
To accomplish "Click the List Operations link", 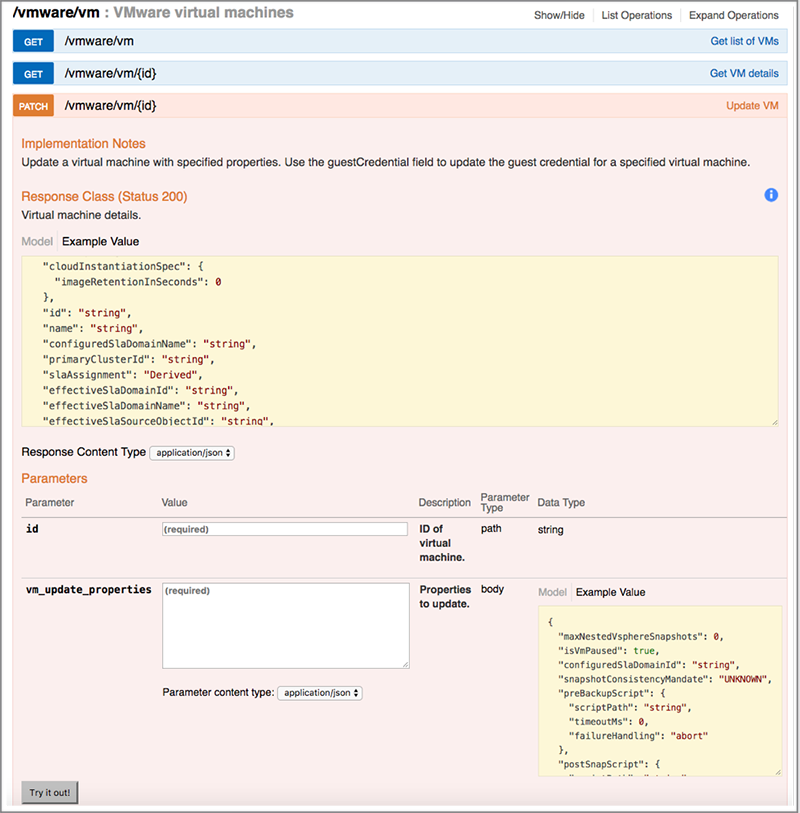I will [637, 15].
